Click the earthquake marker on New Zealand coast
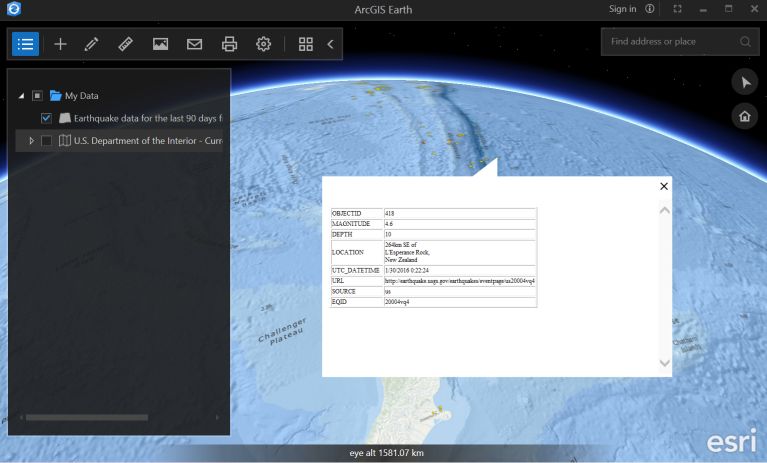The image size is (767, 463). pyautogui.click(x=440, y=410)
